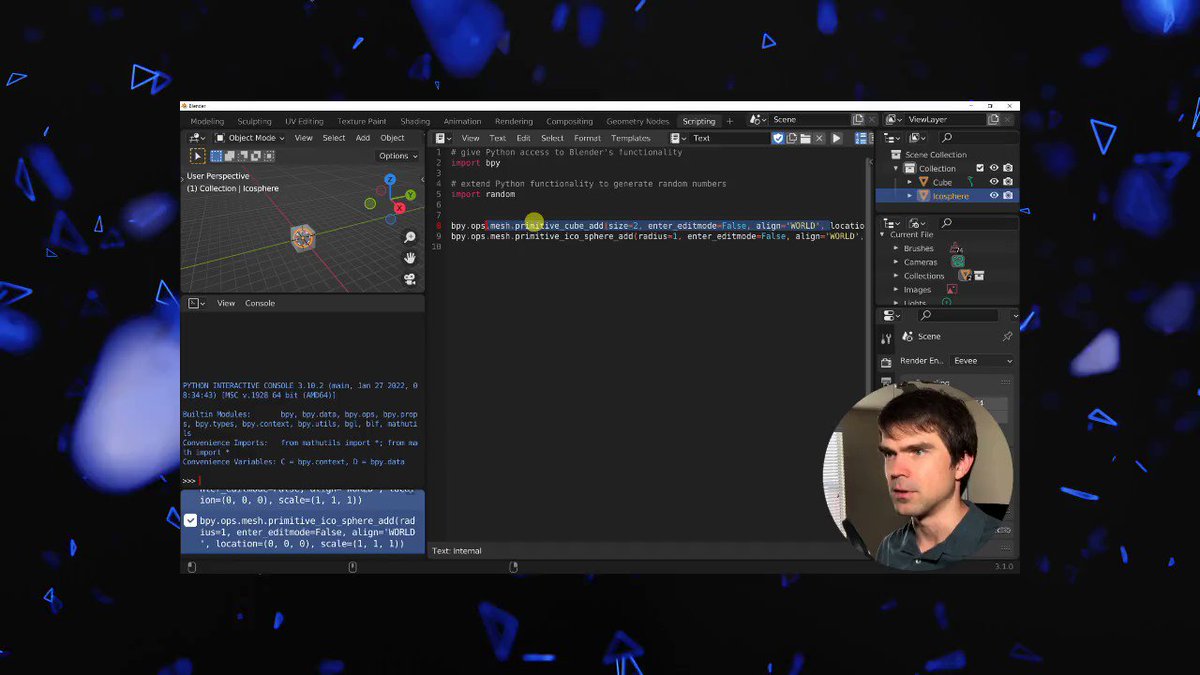
Task: Hide Collection with its eye icon
Action: click(x=994, y=168)
